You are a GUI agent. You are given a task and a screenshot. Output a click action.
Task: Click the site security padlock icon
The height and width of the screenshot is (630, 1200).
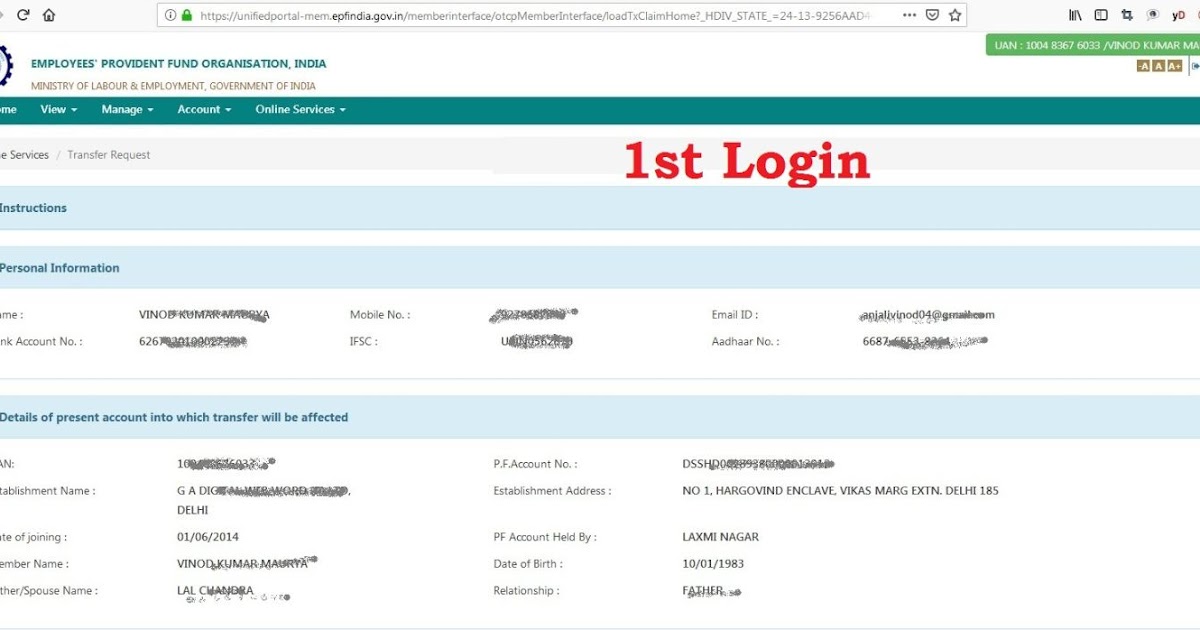(x=188, y=15)
